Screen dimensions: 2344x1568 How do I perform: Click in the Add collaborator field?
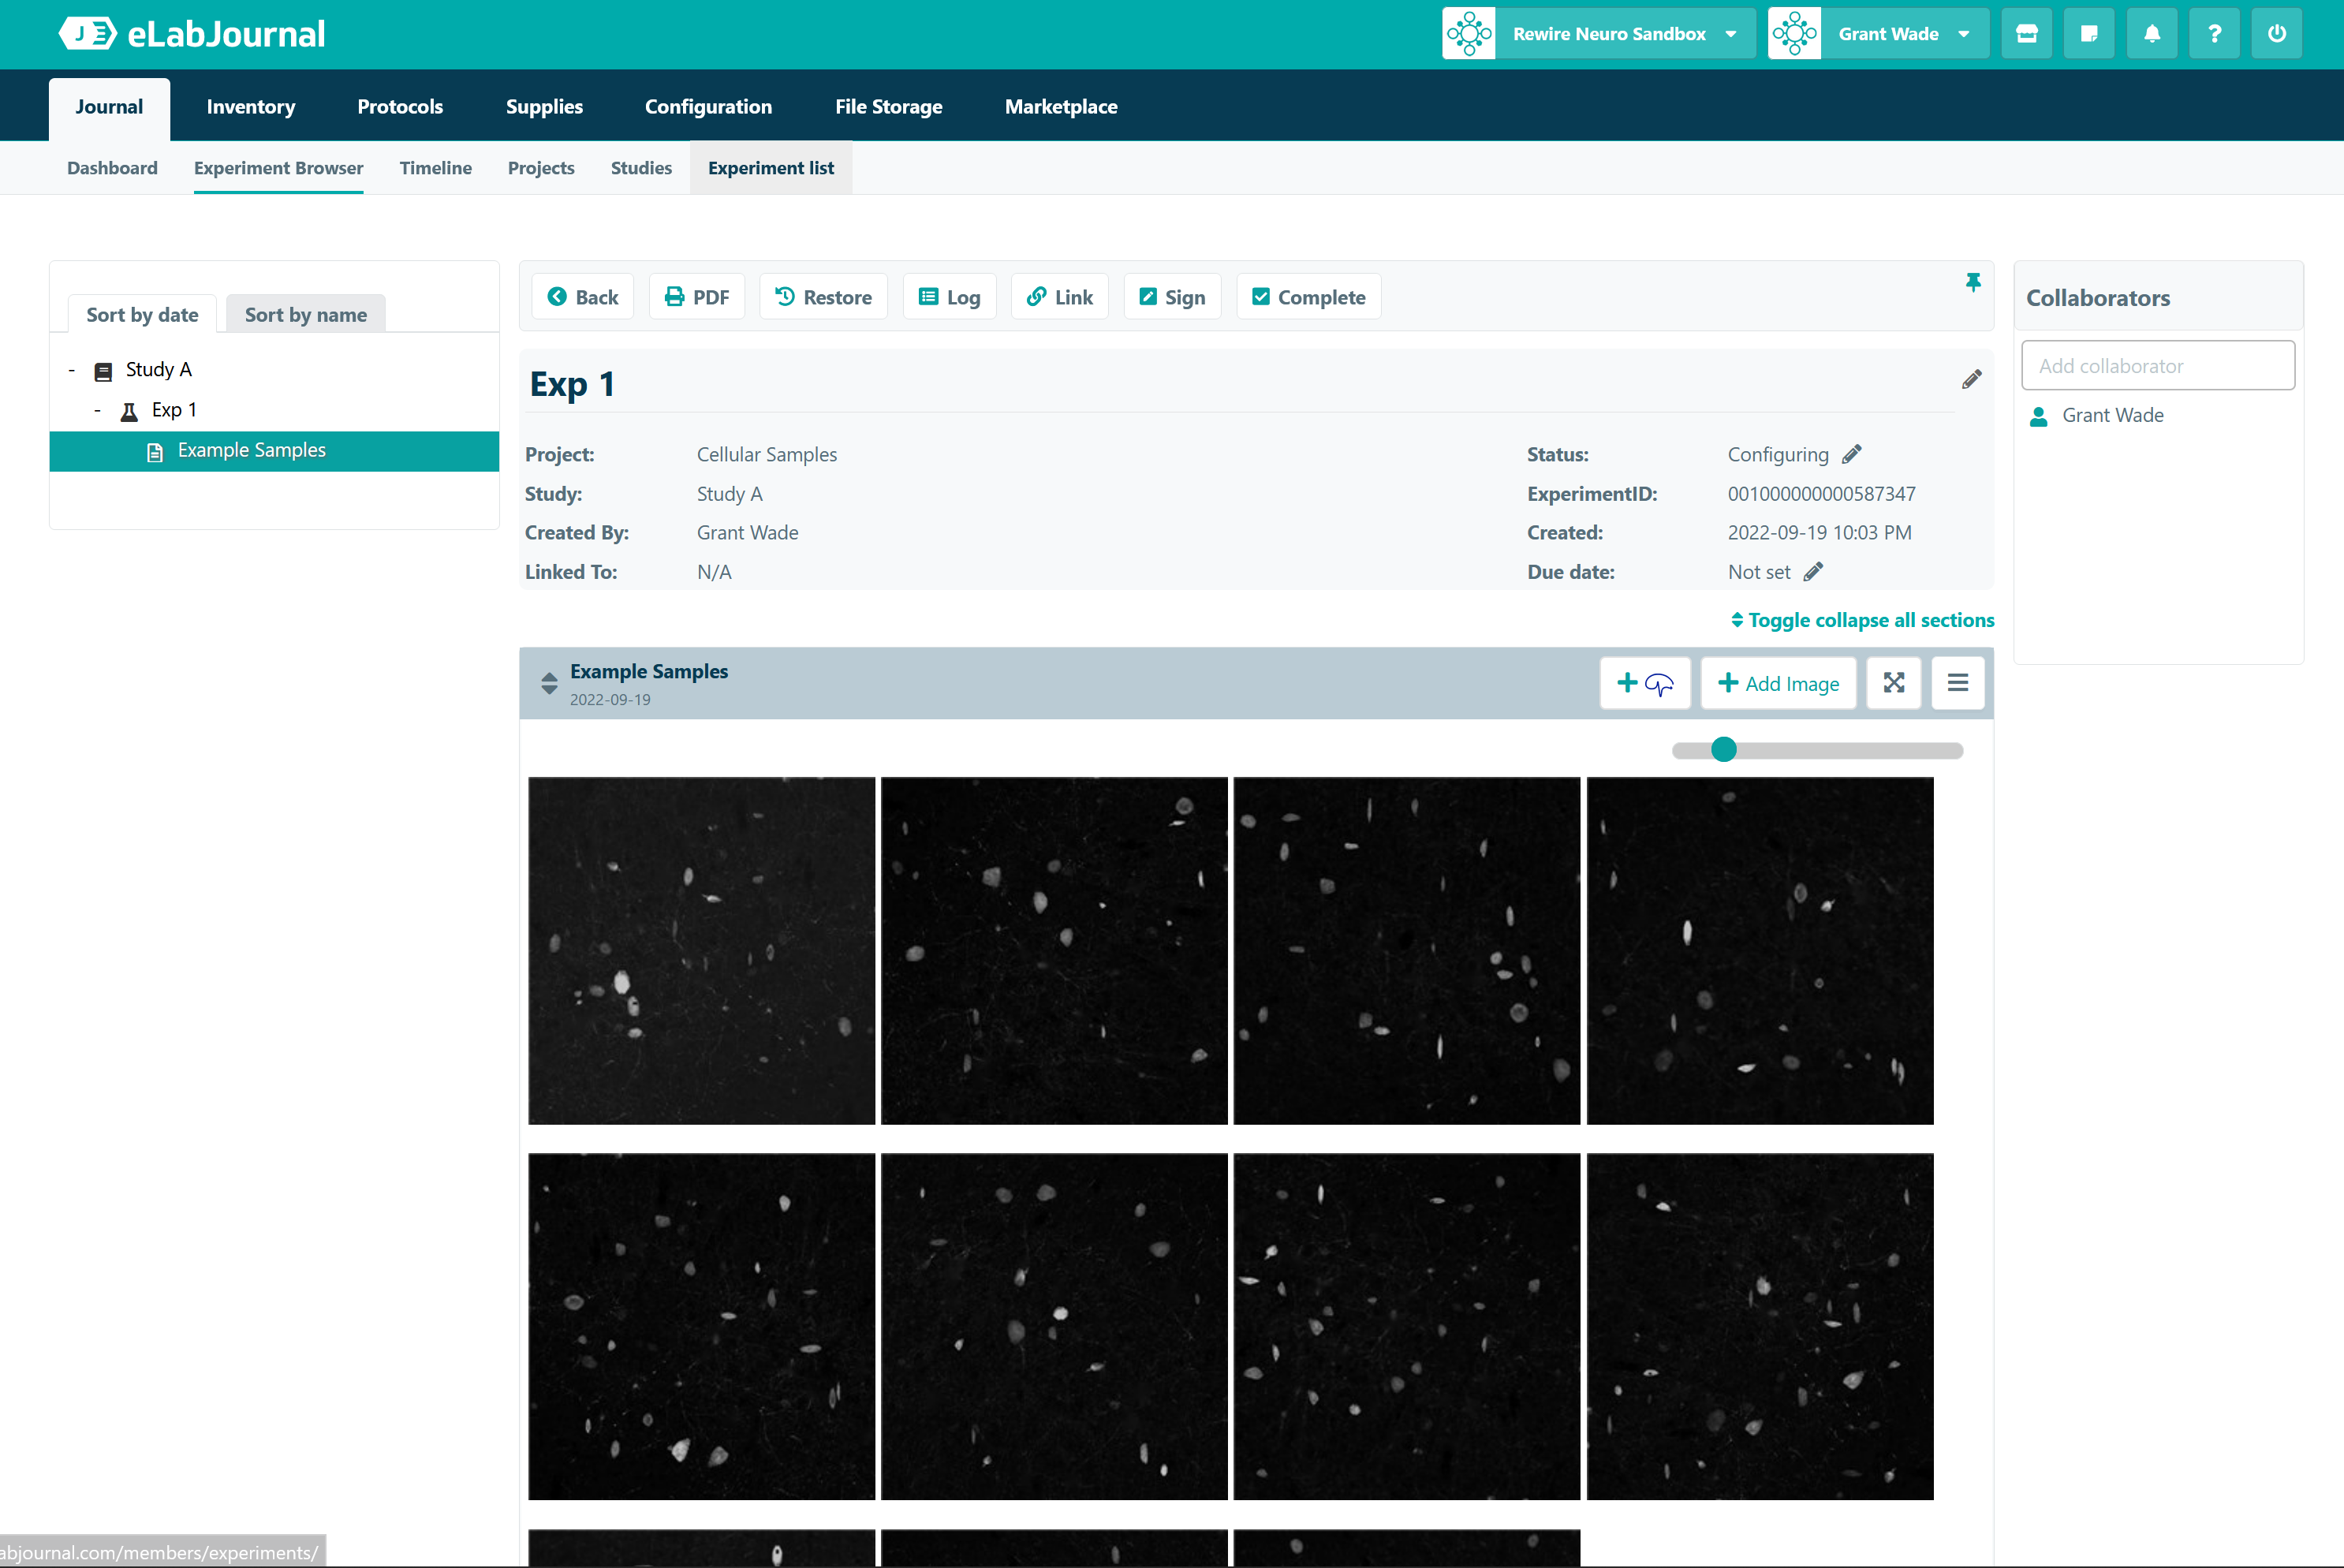point(2158,365)
